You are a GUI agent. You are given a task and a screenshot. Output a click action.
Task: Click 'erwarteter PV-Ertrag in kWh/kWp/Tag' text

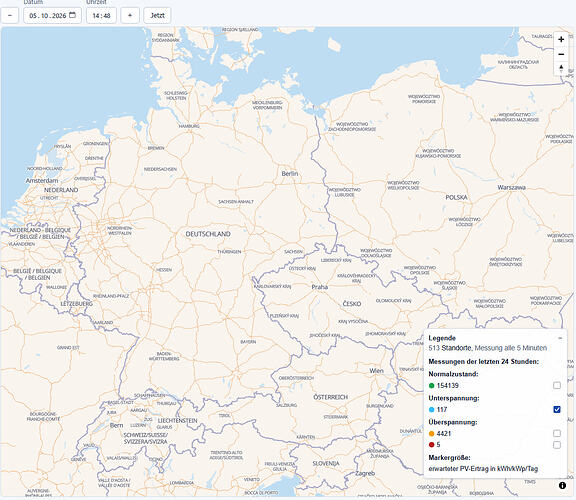(483, 469)
